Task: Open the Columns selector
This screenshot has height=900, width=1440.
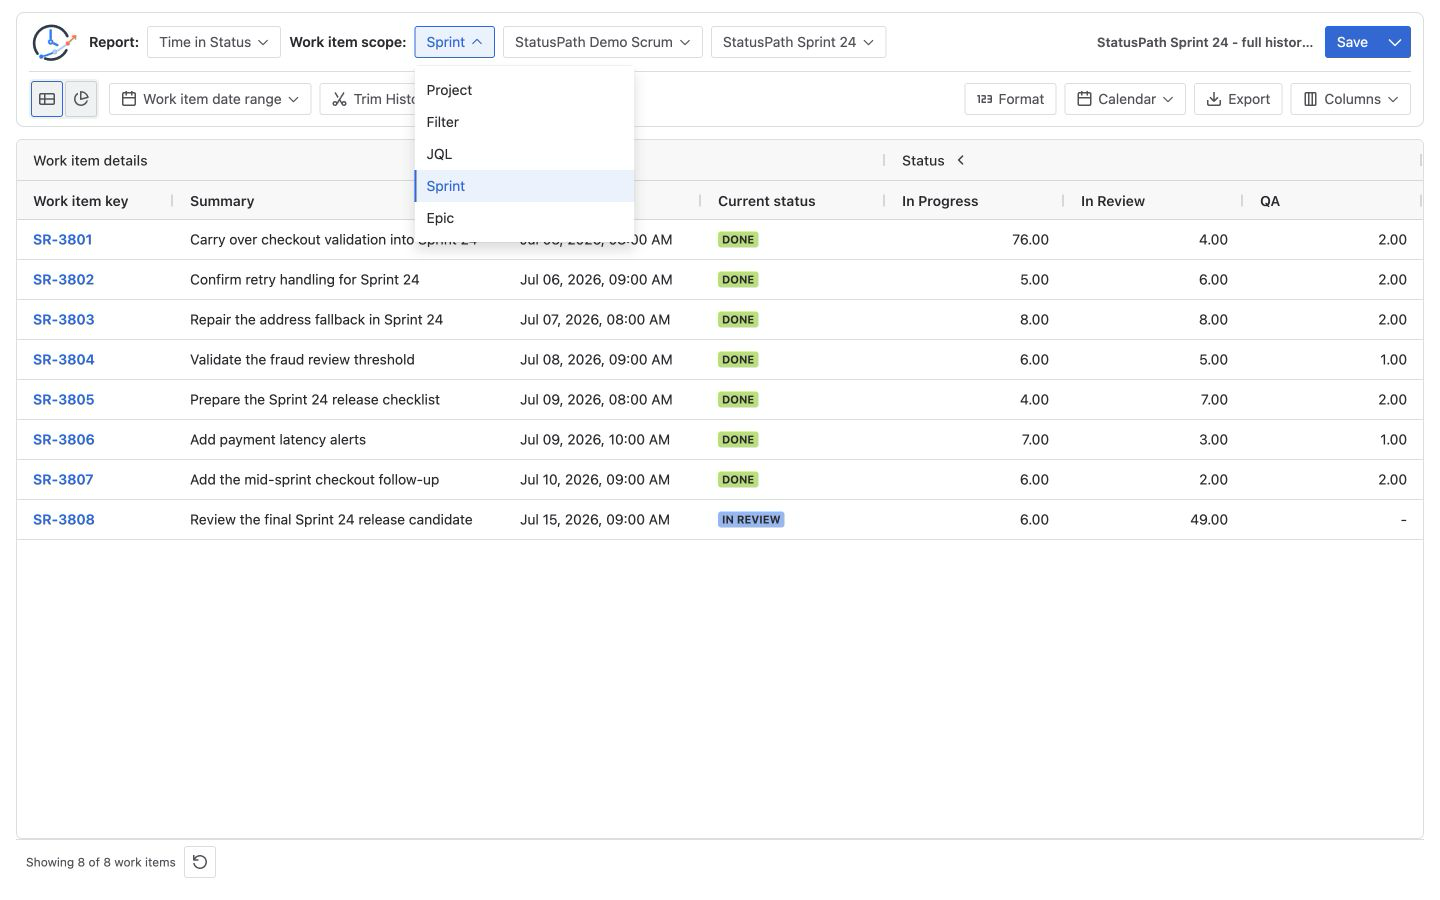Action: coord(1351,99)
